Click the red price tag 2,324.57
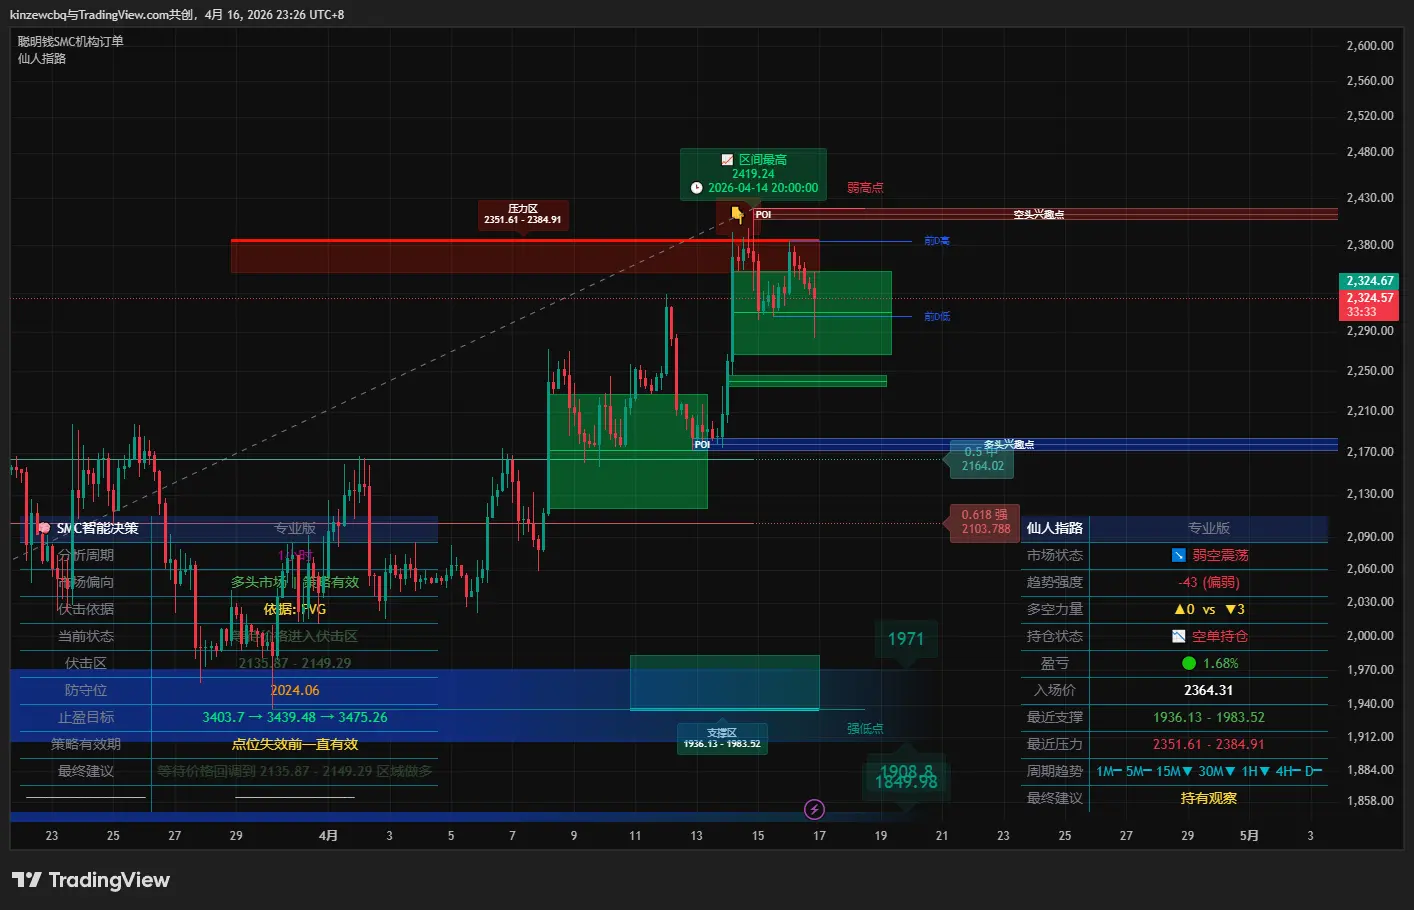 [1369, 298]
